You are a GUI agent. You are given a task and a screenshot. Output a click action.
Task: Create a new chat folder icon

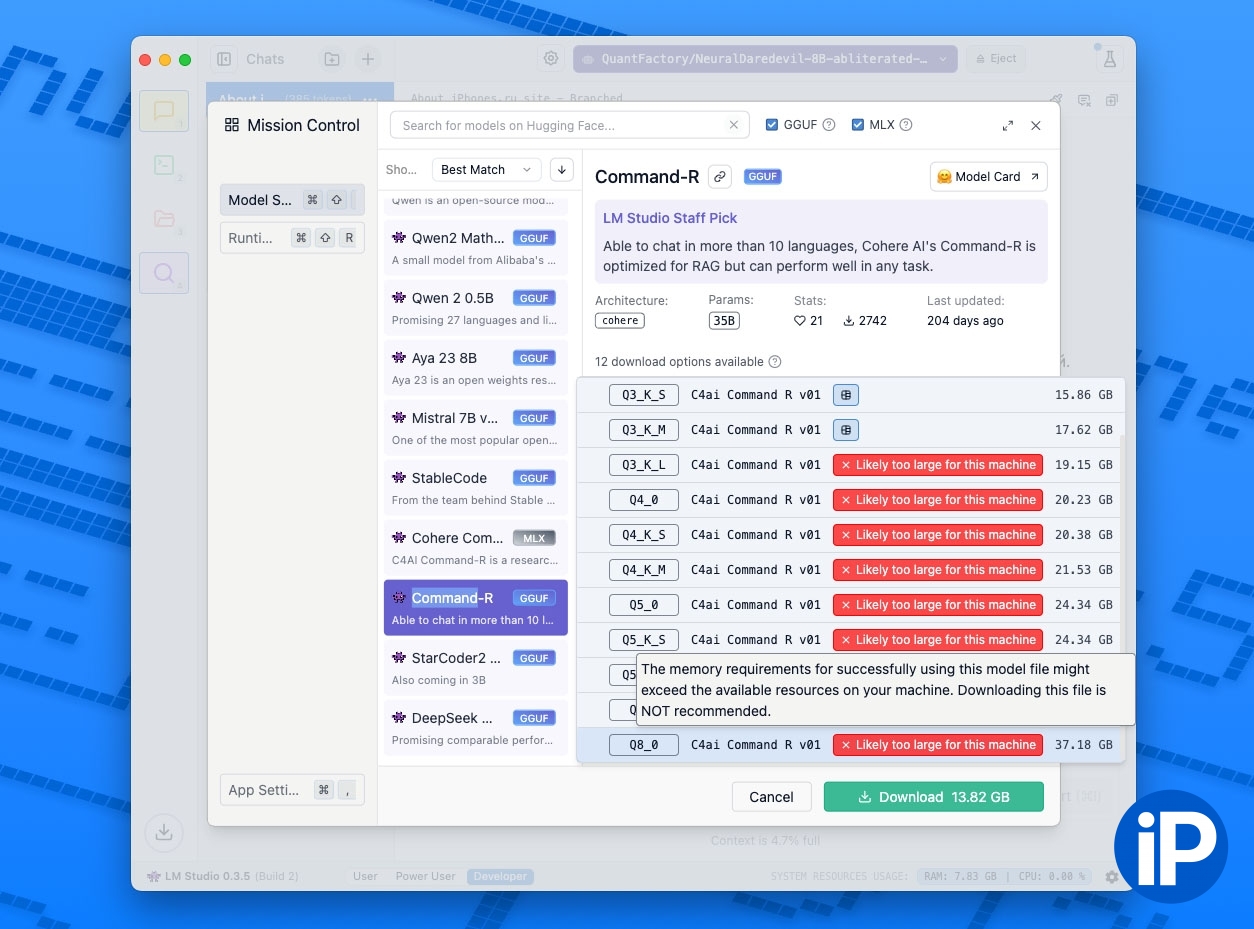[x=331, y=59]
